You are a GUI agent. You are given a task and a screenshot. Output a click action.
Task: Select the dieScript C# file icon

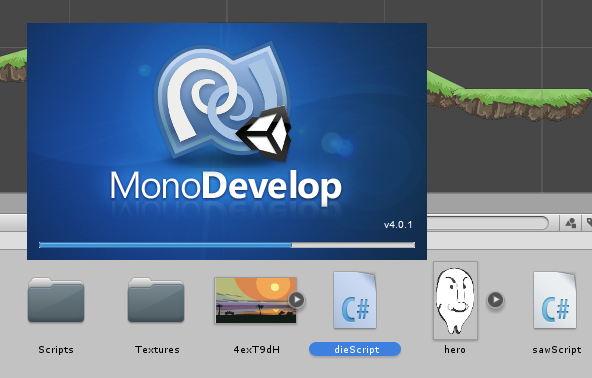click(355, 300)
